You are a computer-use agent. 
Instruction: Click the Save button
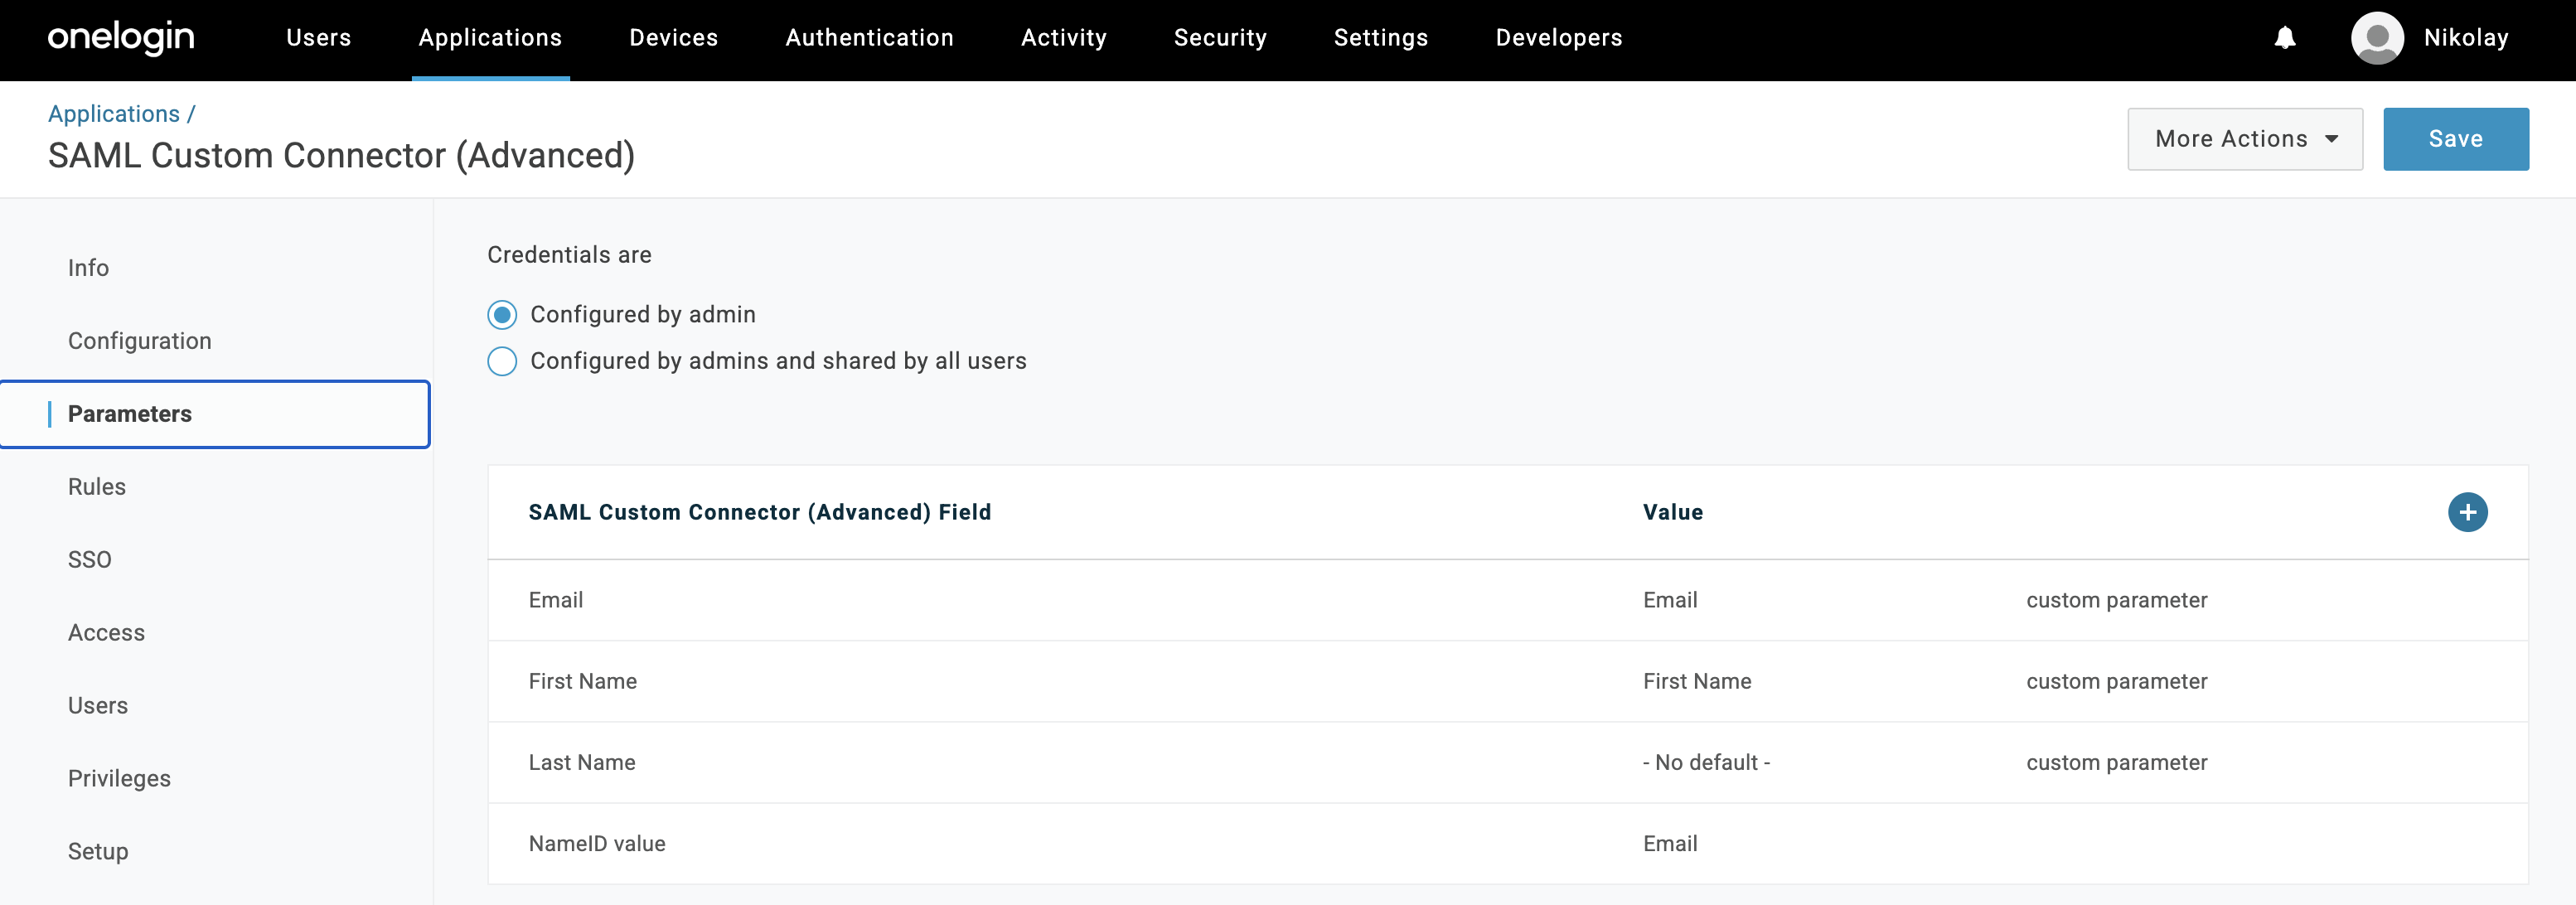(2455, 139)
